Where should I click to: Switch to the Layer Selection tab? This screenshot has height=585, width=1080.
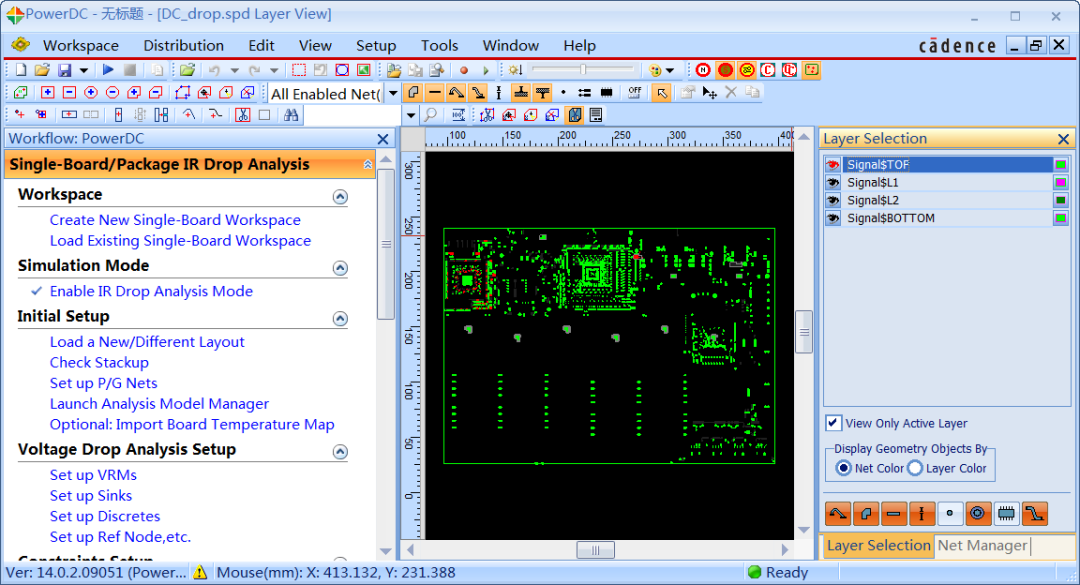(x=878, y=546)
